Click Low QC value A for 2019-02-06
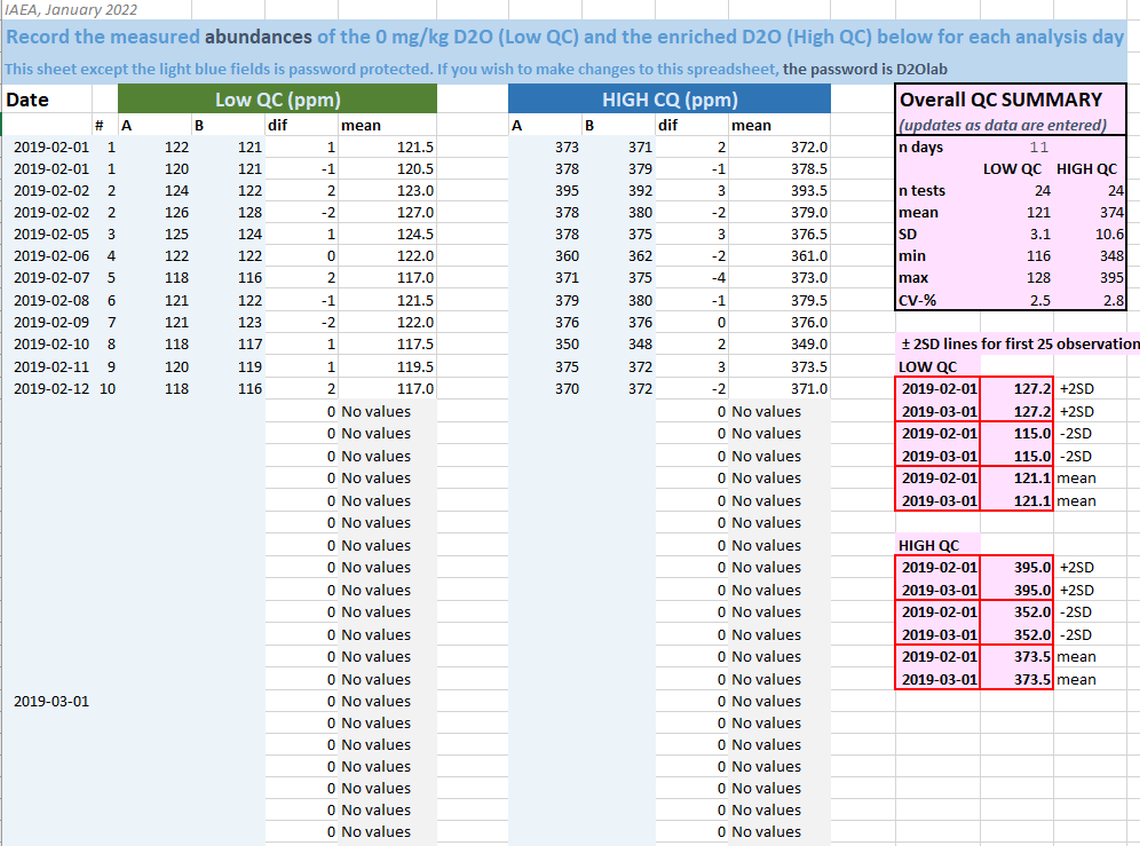The width and height of the screenshot is (1140, 846). coord(175,256)
